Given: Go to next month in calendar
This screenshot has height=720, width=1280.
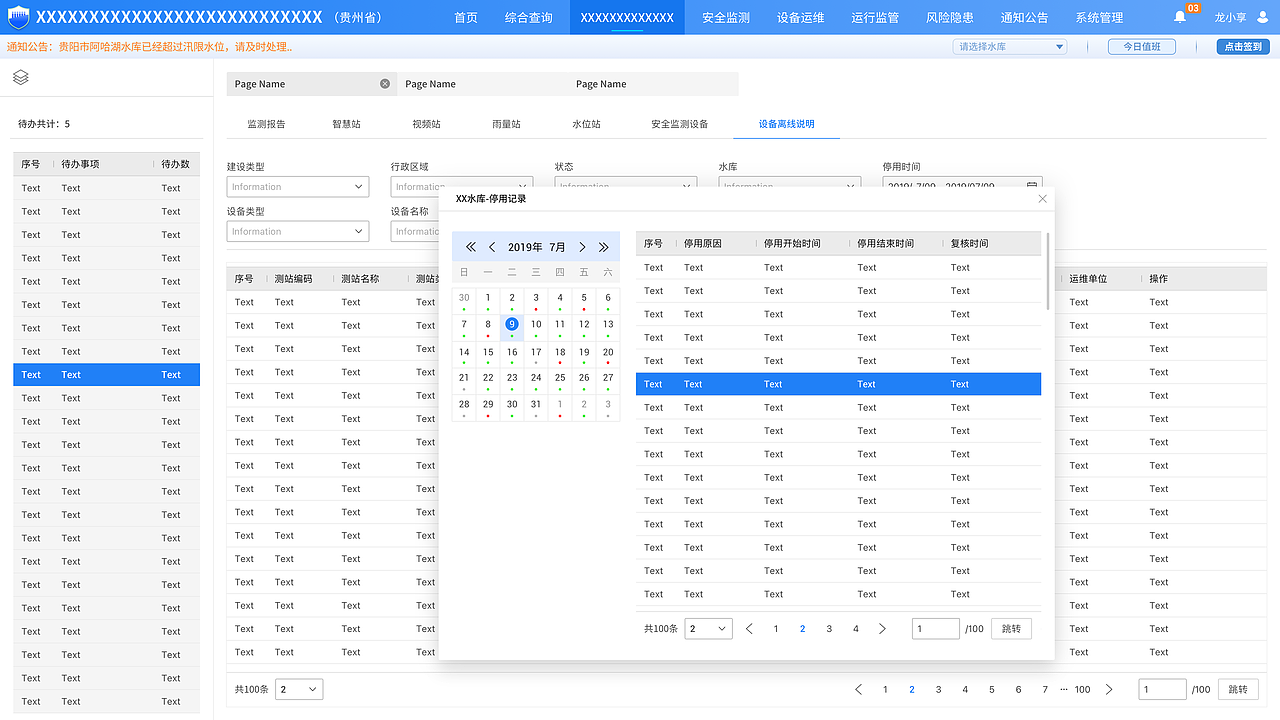Looking at the screenshot, I should pos(582,247).
